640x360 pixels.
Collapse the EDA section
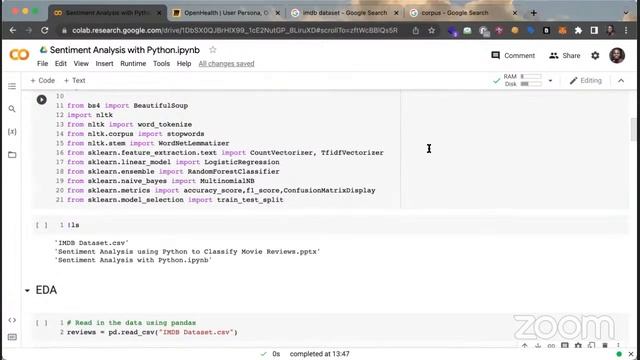click(27, 291)
